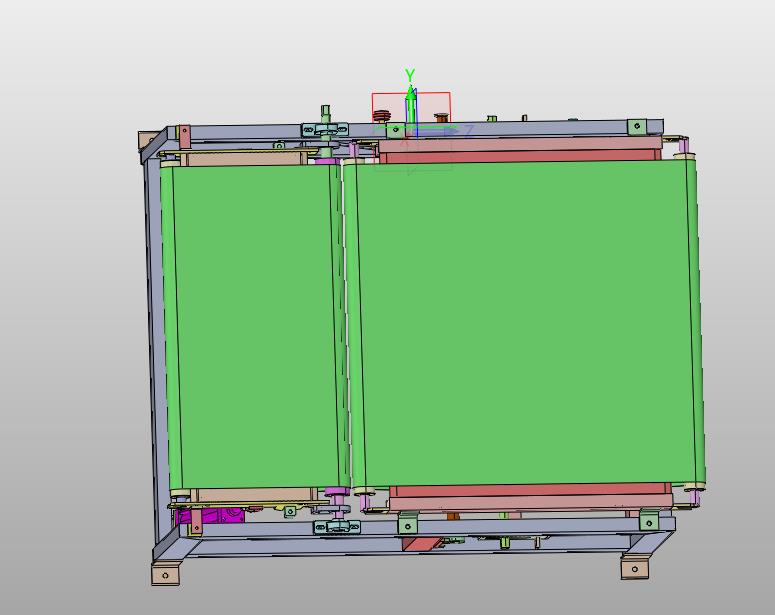Screen dimensions: 775x615
Task: Select the blue Z-axis arrow of the triad
Action: point(437,130)
